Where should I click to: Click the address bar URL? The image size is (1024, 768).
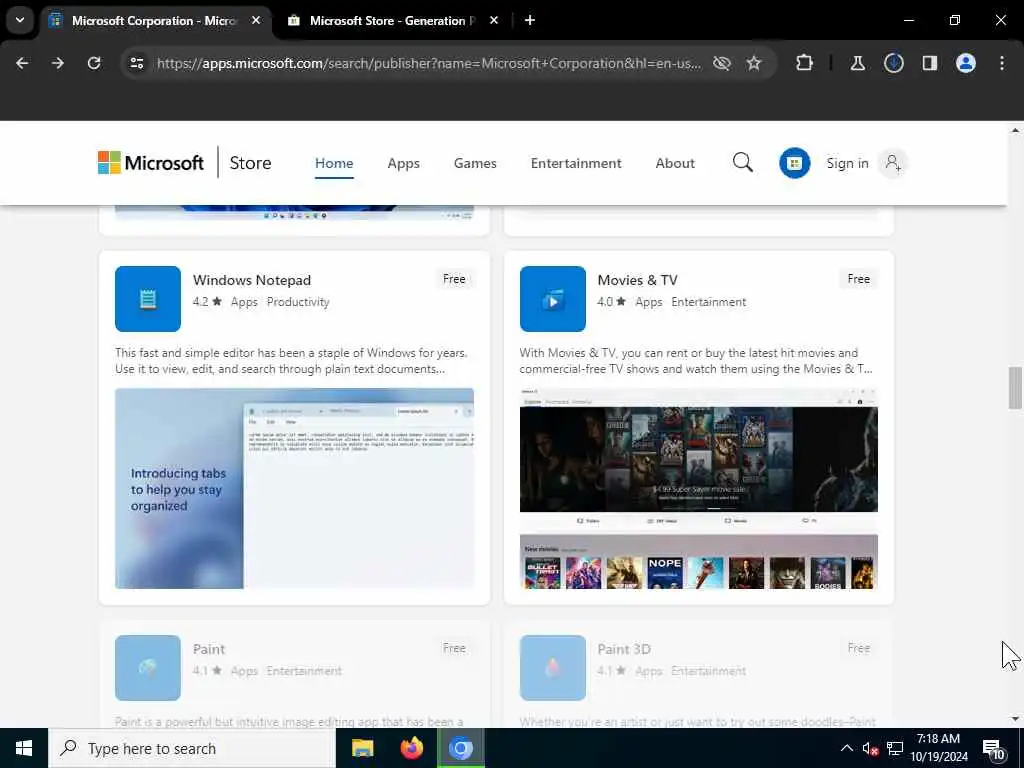pos(429,63)
